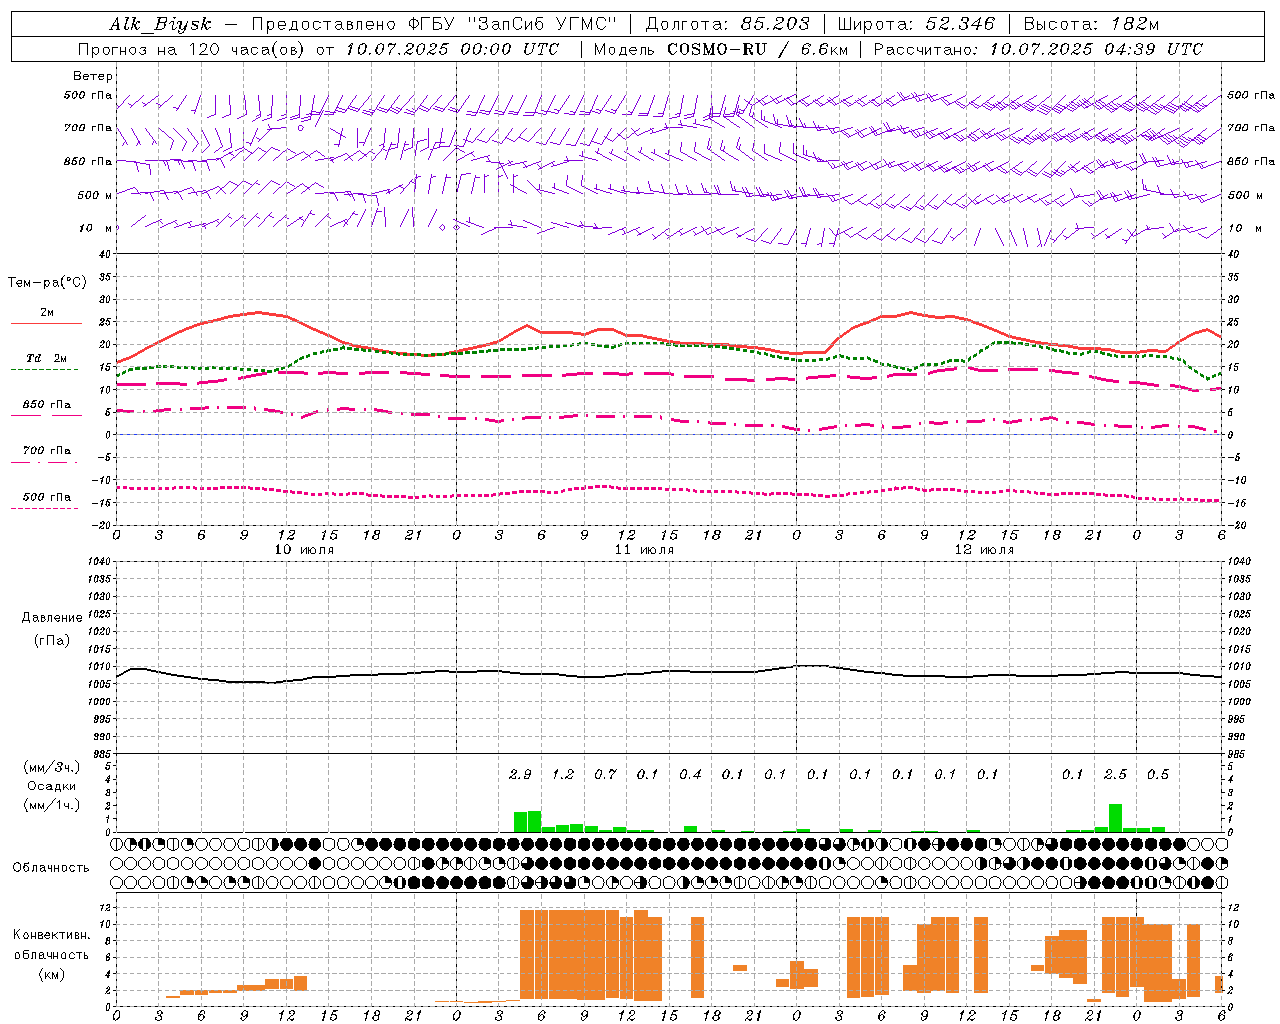
Task: Select the 'Предоставлено ФГБУ "ЗапСиб УГМС"' text
Action: click(x=434, y=24)
